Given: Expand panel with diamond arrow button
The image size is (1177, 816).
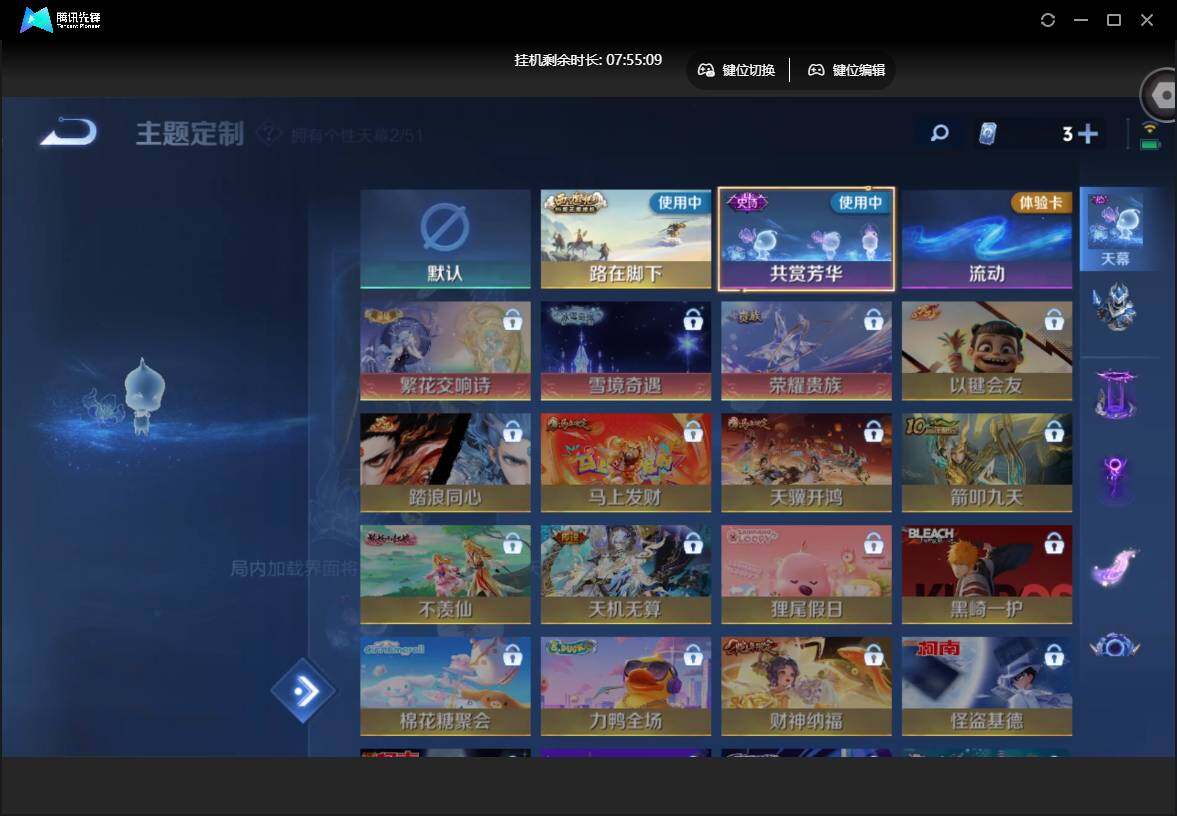Looking at the screenshot, I should 303,690.
